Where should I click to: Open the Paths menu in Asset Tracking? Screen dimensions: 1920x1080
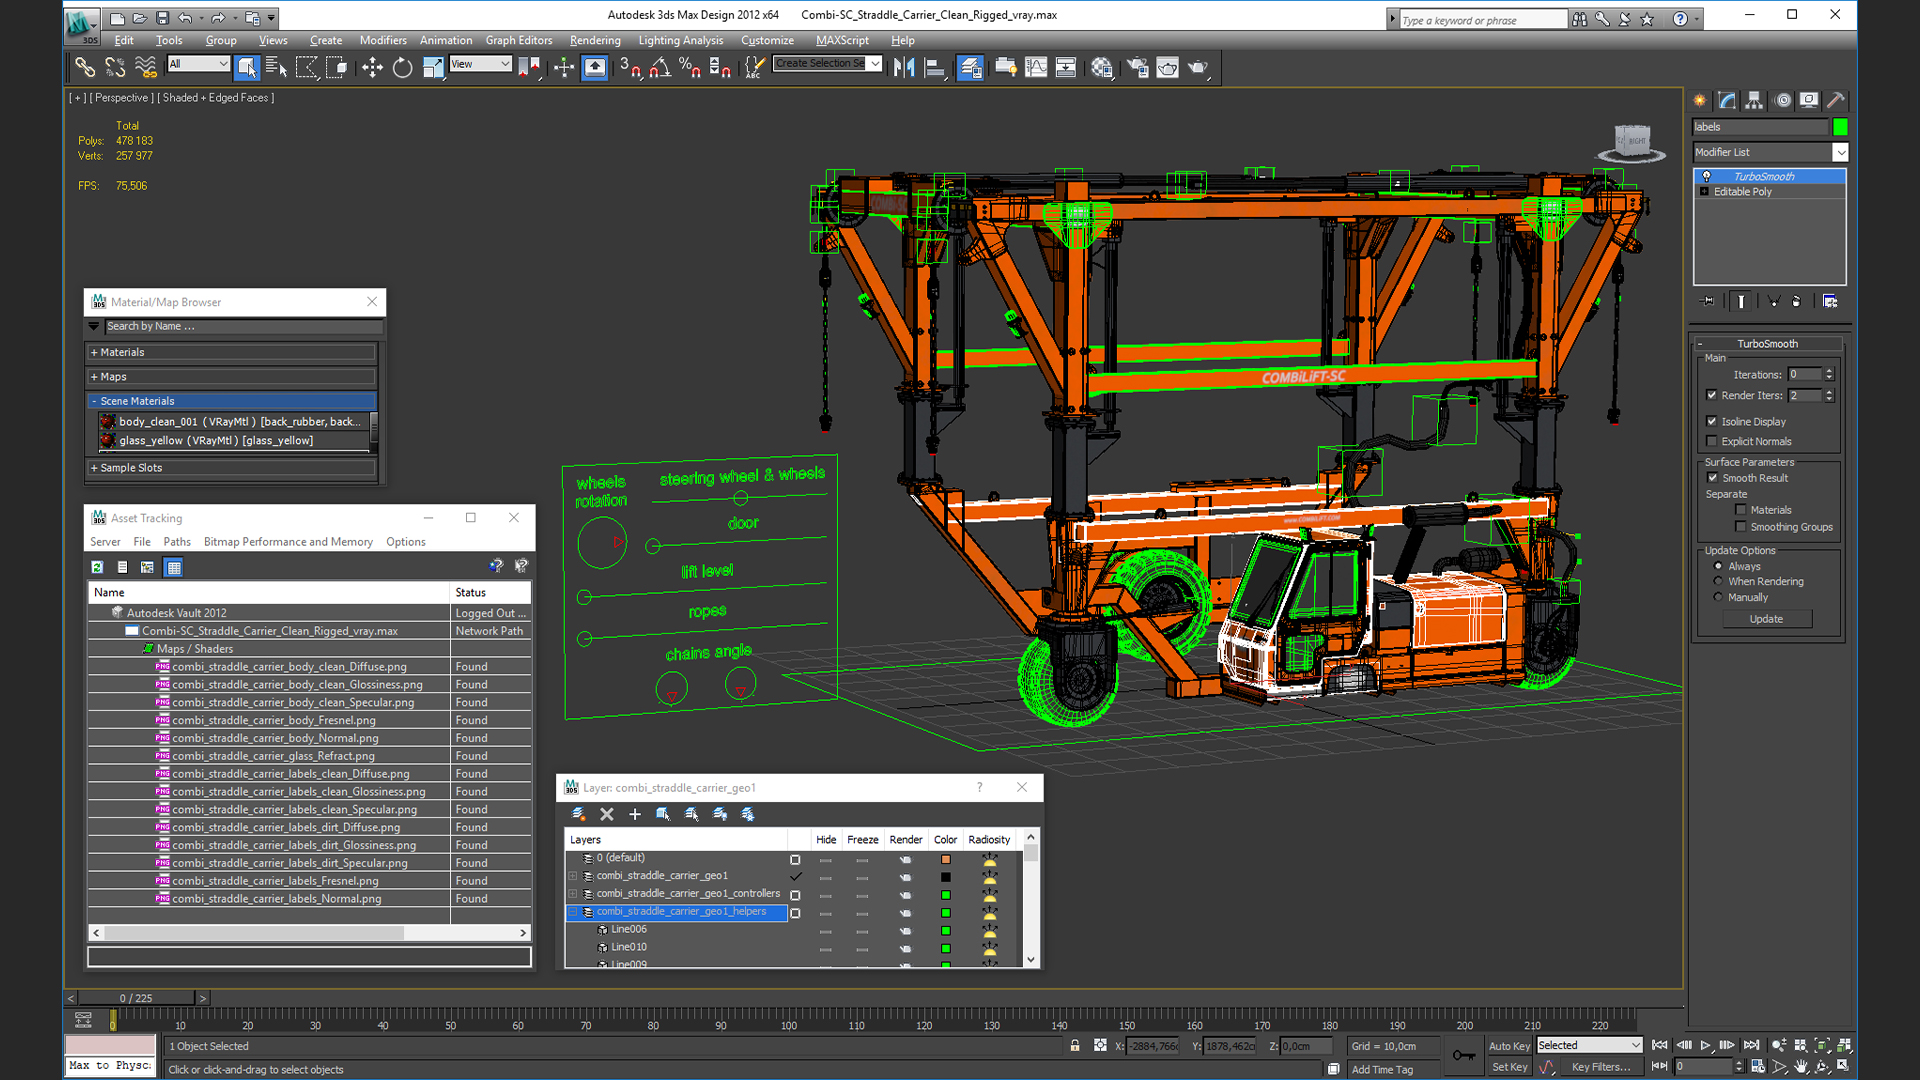[x=177, y=542]
